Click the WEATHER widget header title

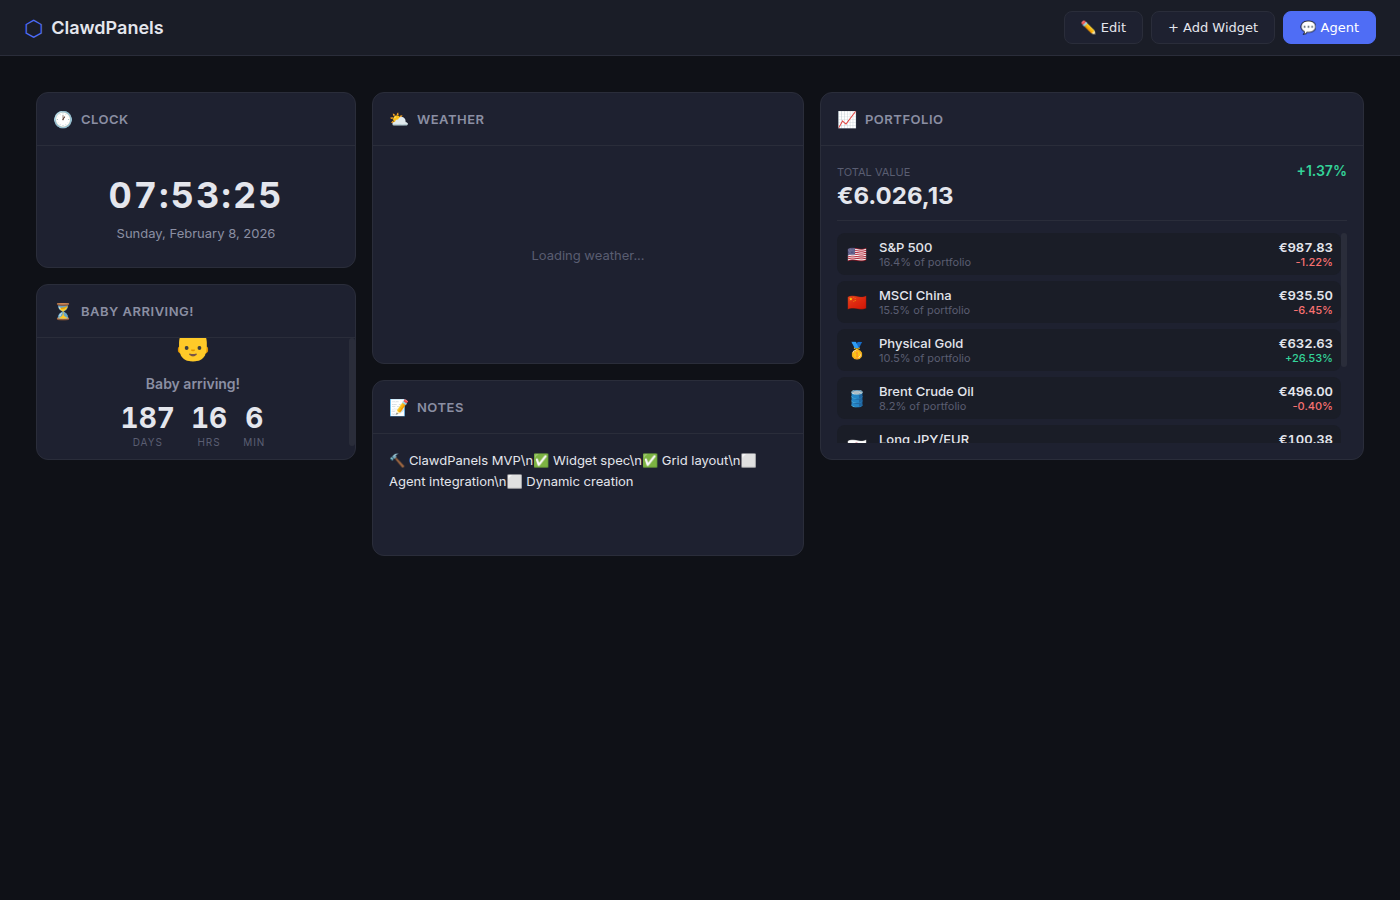[451, 119]
